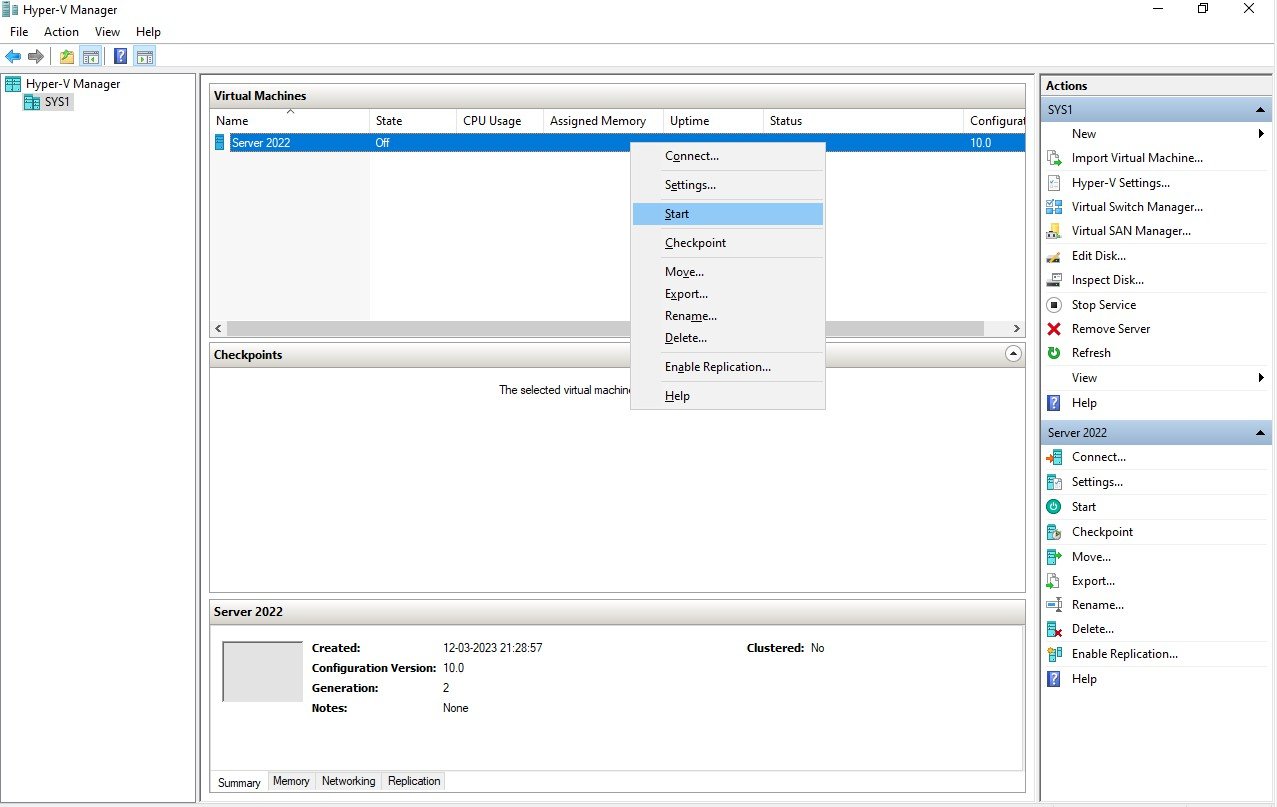
Task: Sort by the CPU Usage column header
Action: [500, 121]
